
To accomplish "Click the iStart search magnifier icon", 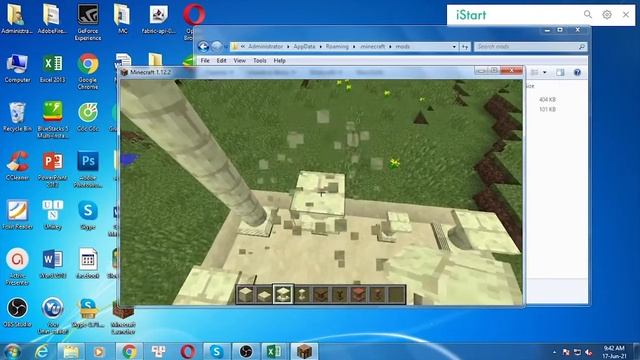I will (x=588, y=15).
